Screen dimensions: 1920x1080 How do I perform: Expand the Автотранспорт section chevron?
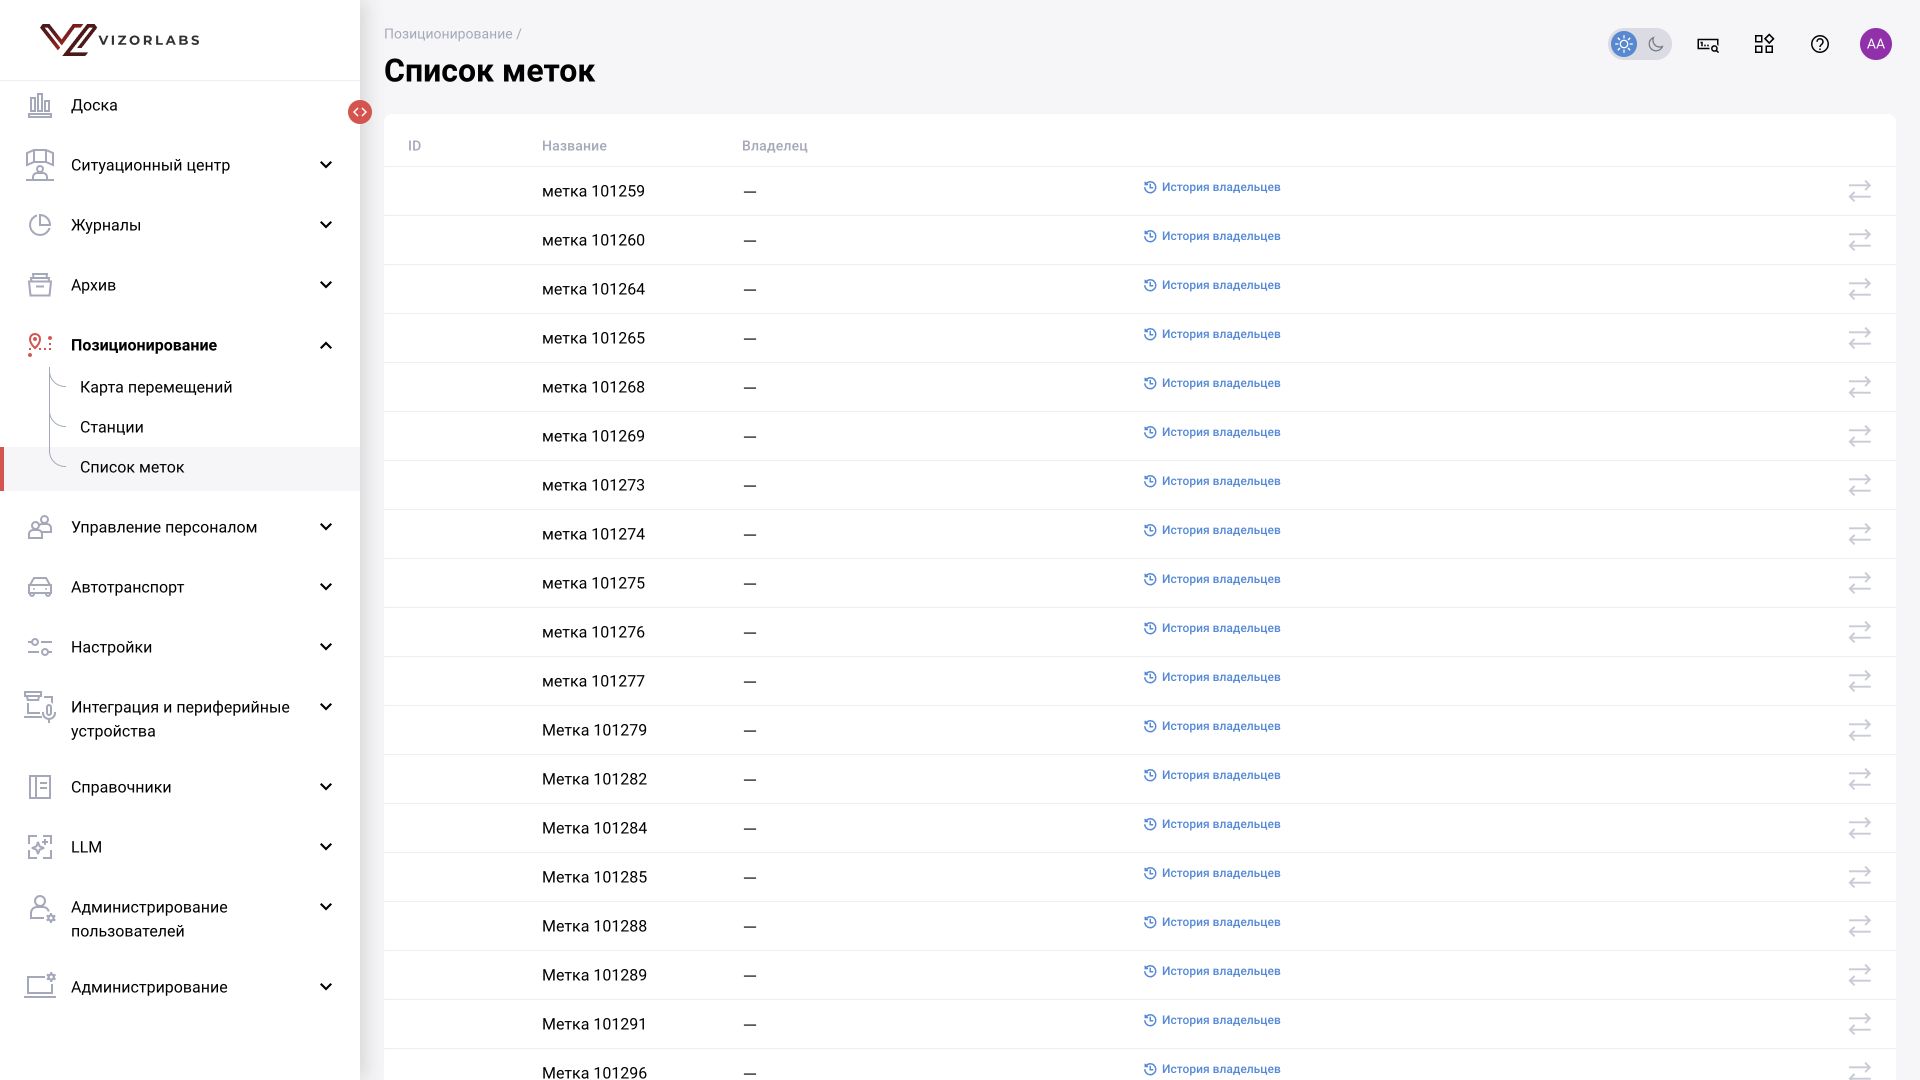[326, 587]
